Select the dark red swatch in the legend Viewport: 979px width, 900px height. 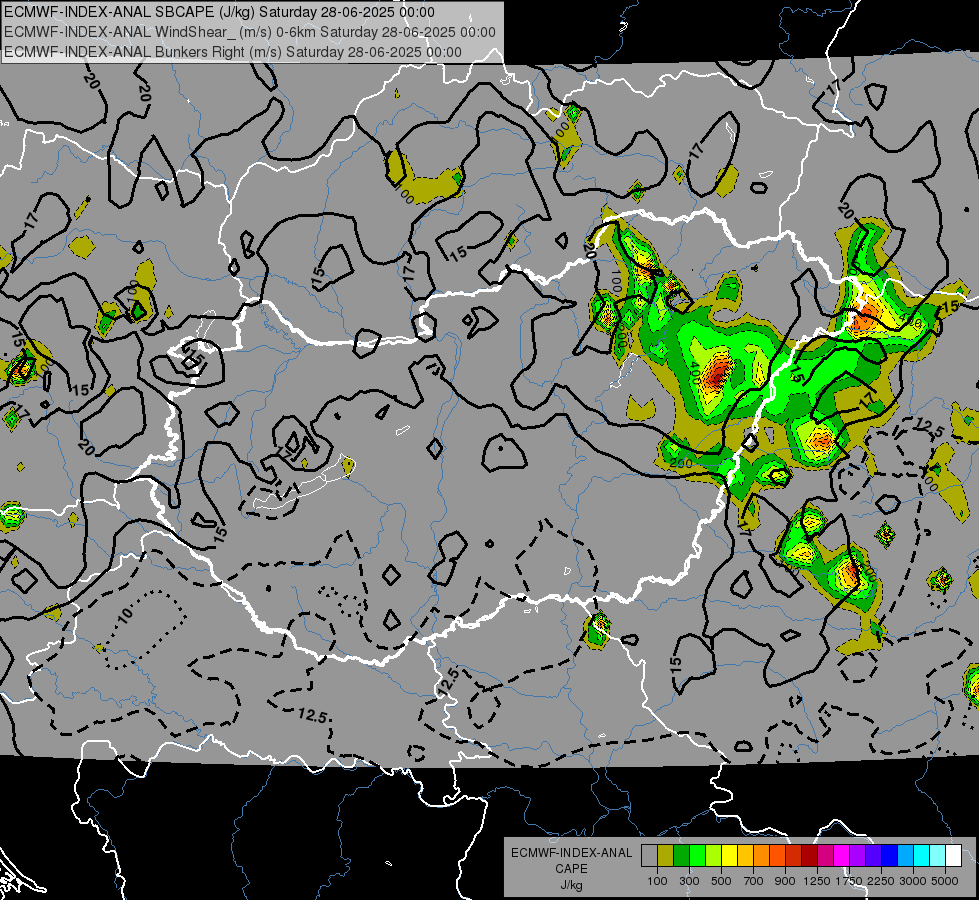810,856
